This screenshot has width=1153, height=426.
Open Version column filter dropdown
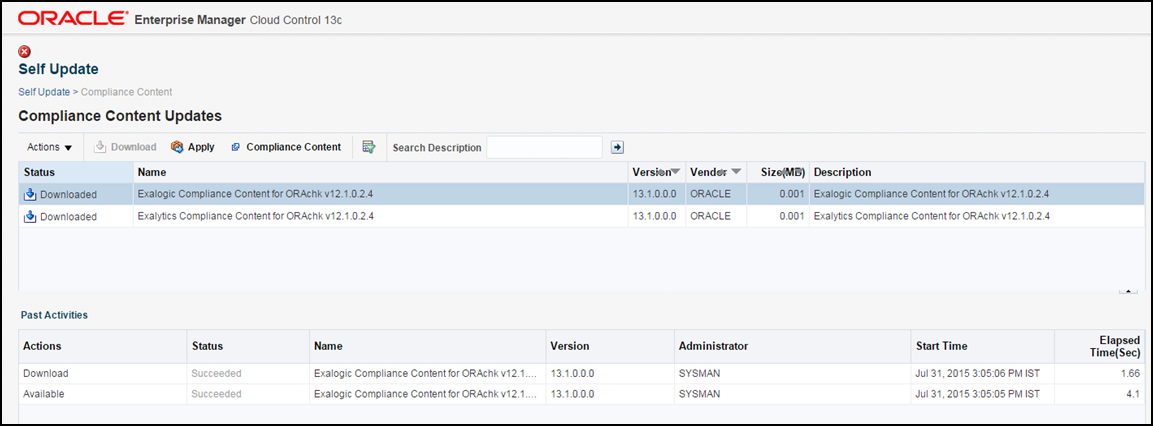(x=675, y=172)
